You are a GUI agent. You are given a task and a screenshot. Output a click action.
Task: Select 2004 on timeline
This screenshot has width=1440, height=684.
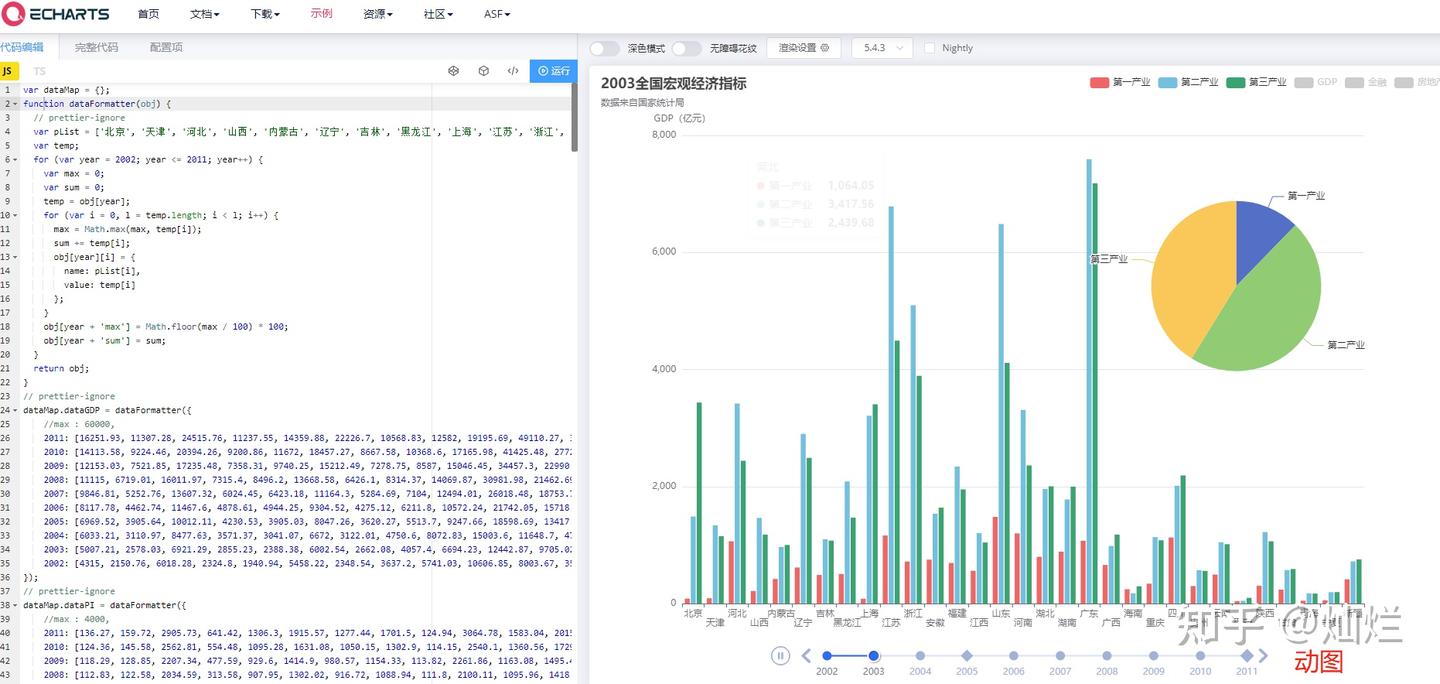tap(920, 656)
